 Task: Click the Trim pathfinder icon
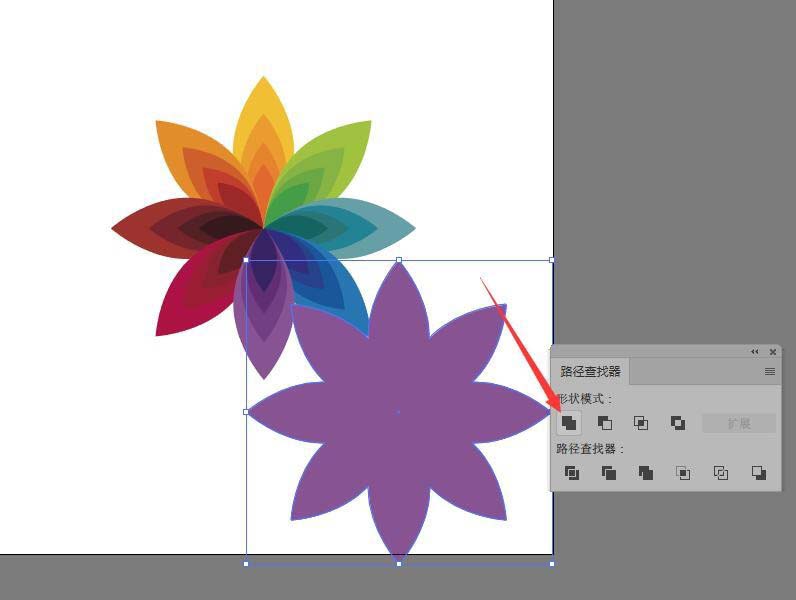tap(609, 473)
